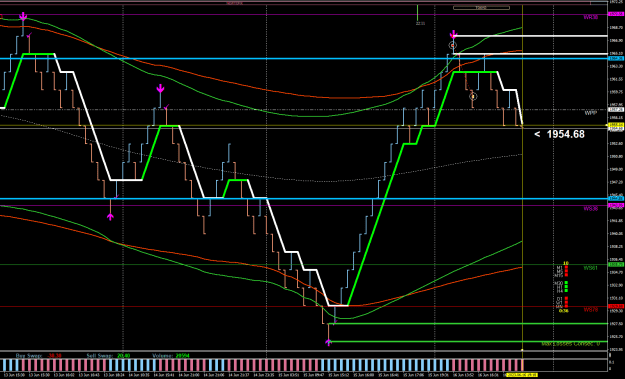Click the circled marker on the declining orange candles
Screen dimensions: 625x379
(x=473, y=96)
